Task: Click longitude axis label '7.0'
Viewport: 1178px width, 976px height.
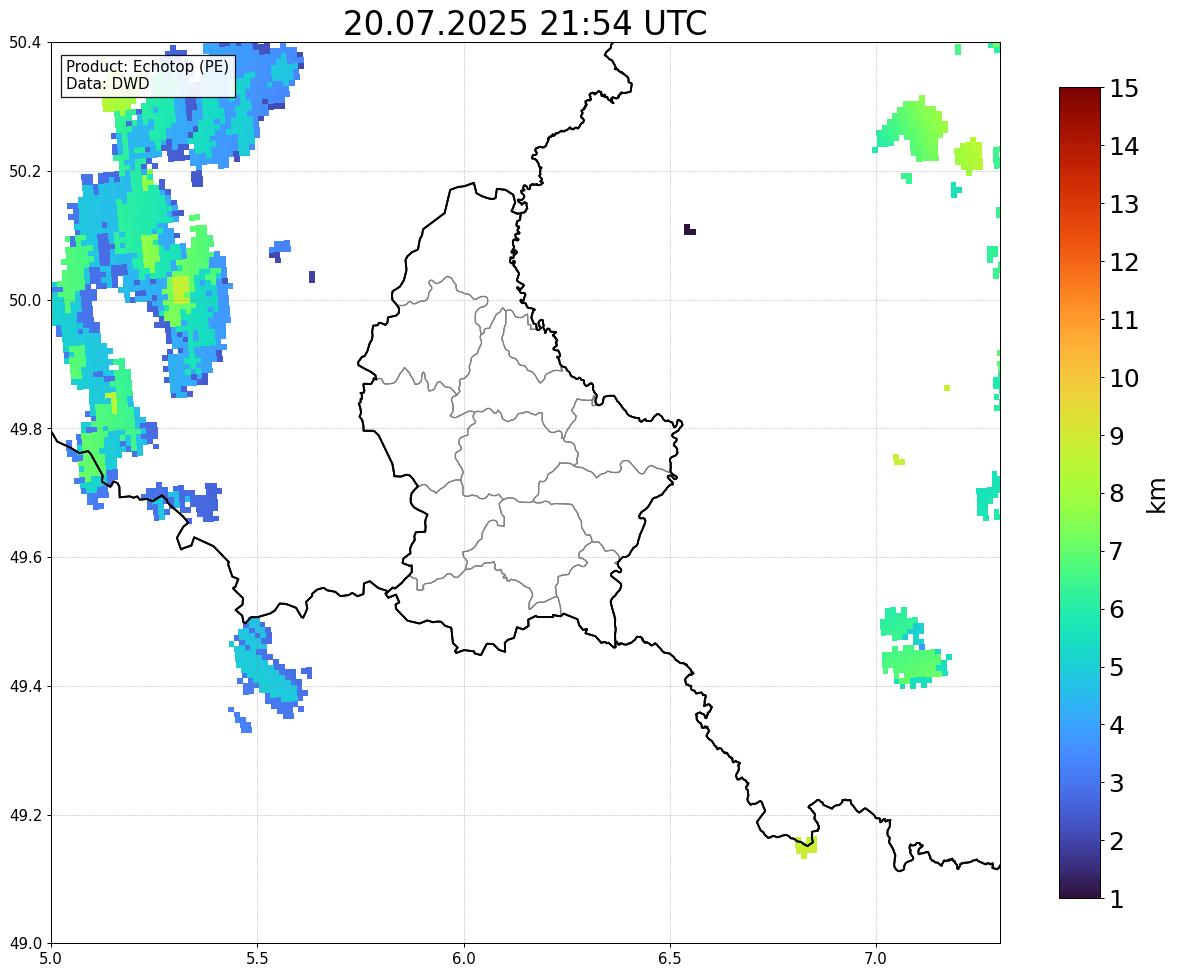Action: click(x=876, y=959)
